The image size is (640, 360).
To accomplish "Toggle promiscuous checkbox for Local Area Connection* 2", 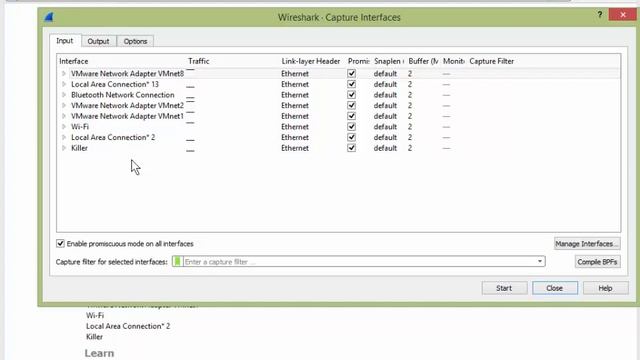I will pyautogui.click(x=351, y=137).
